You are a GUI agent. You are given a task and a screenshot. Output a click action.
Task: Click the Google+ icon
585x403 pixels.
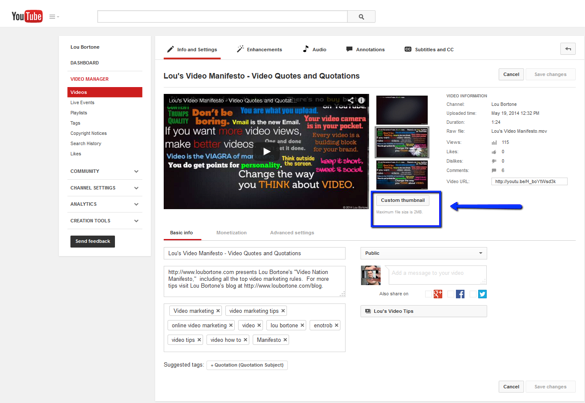click(438, 294)
